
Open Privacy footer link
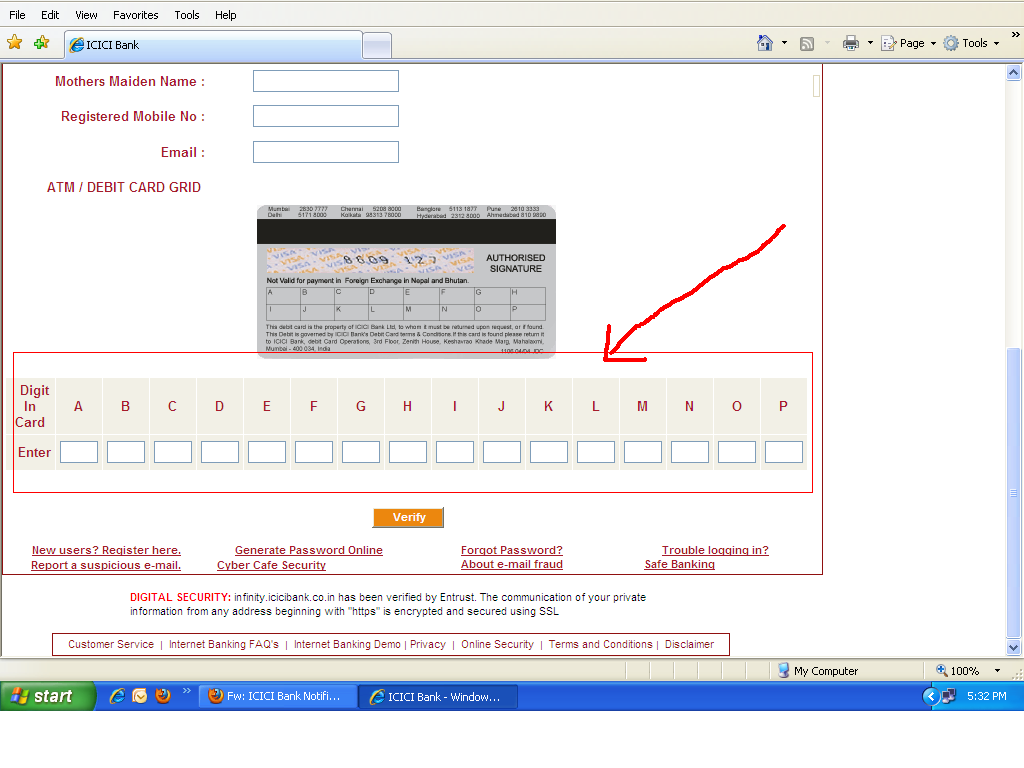pos(428,644)
